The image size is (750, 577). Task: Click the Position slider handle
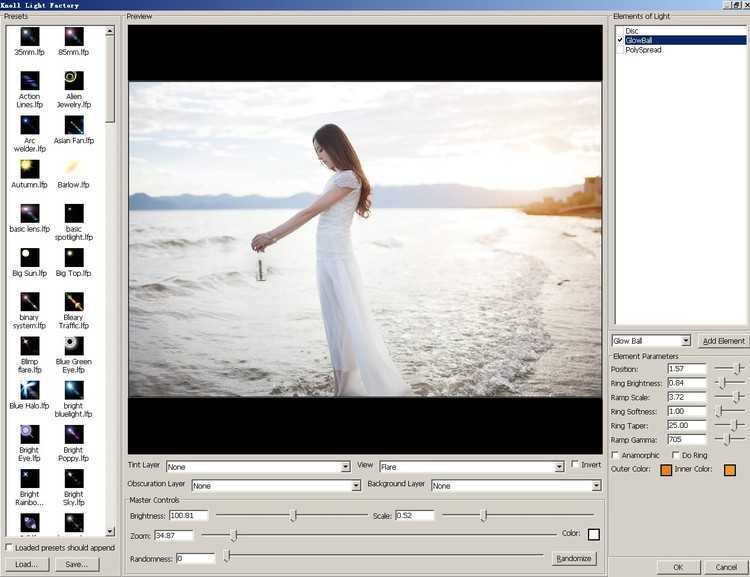739,368
